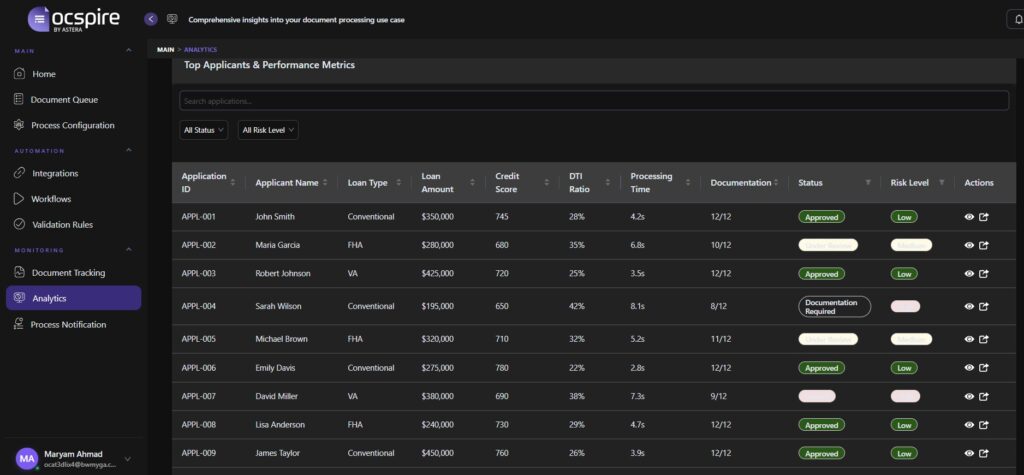Image resolution: width=1024 pixels, height=475 pixels.
Task: Open the notifications bell
Action: 1017,20
